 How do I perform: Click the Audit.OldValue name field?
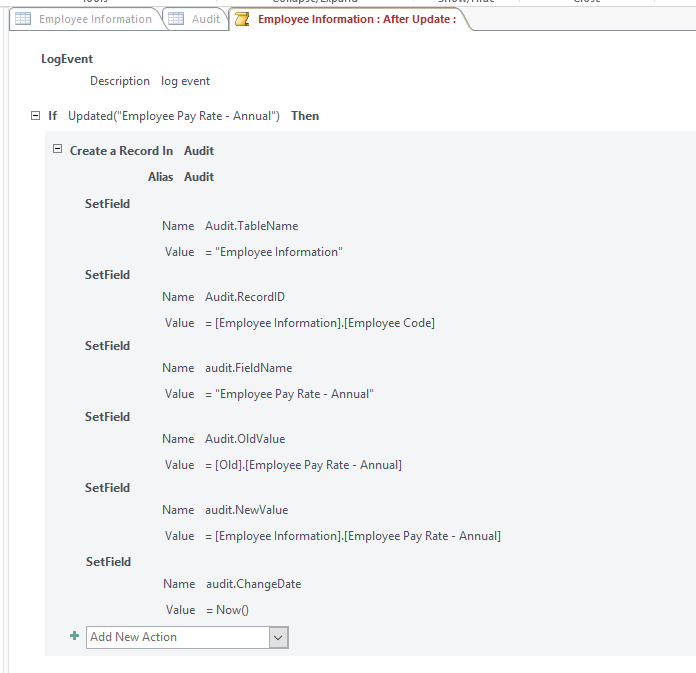[245, 439]
